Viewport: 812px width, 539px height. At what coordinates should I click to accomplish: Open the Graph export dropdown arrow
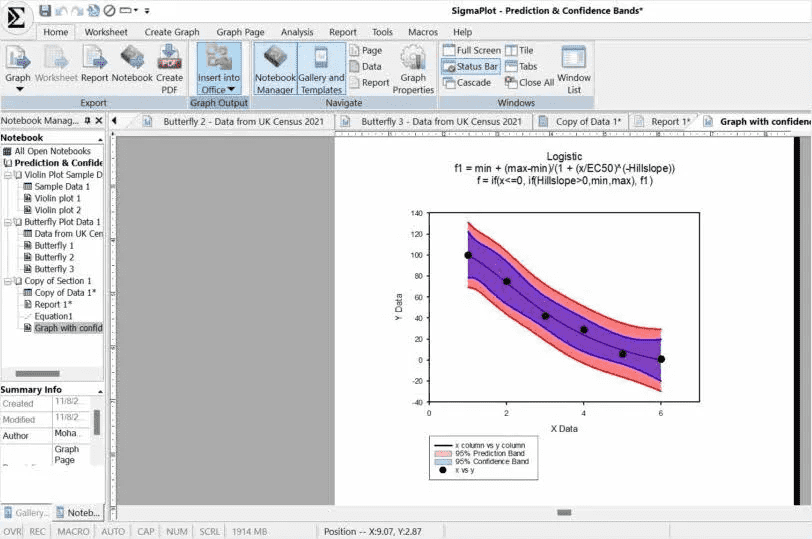[18, 89]
